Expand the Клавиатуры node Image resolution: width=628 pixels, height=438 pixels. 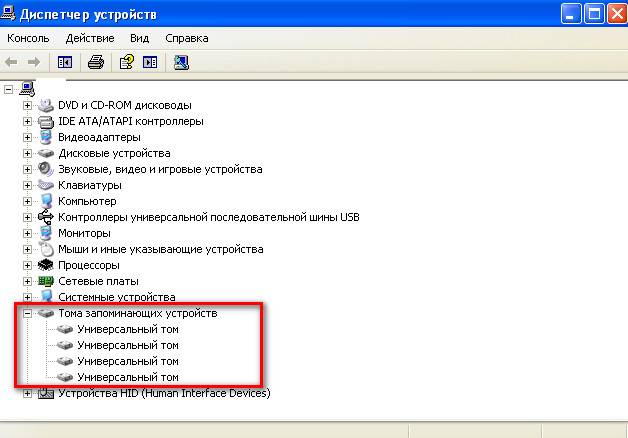pyautogui.click(x=27, y=185)
